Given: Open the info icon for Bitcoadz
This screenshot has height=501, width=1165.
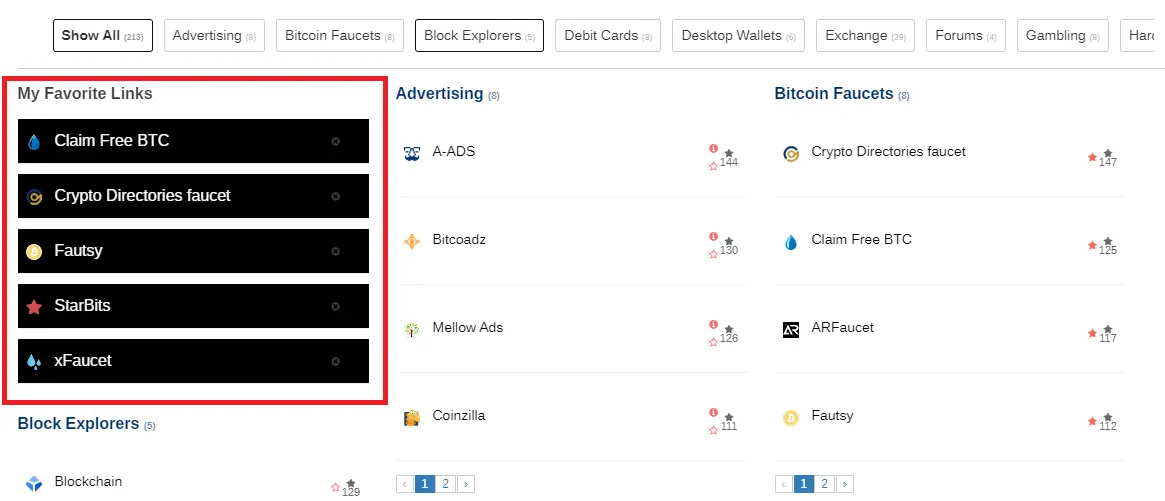Looking at the screenshot, I should tap(713, 236).
